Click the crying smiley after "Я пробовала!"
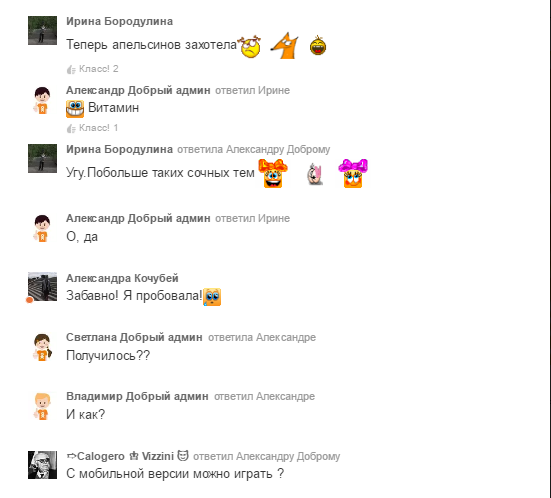Screen dimensions: 551x498 (x=212, y=297)
